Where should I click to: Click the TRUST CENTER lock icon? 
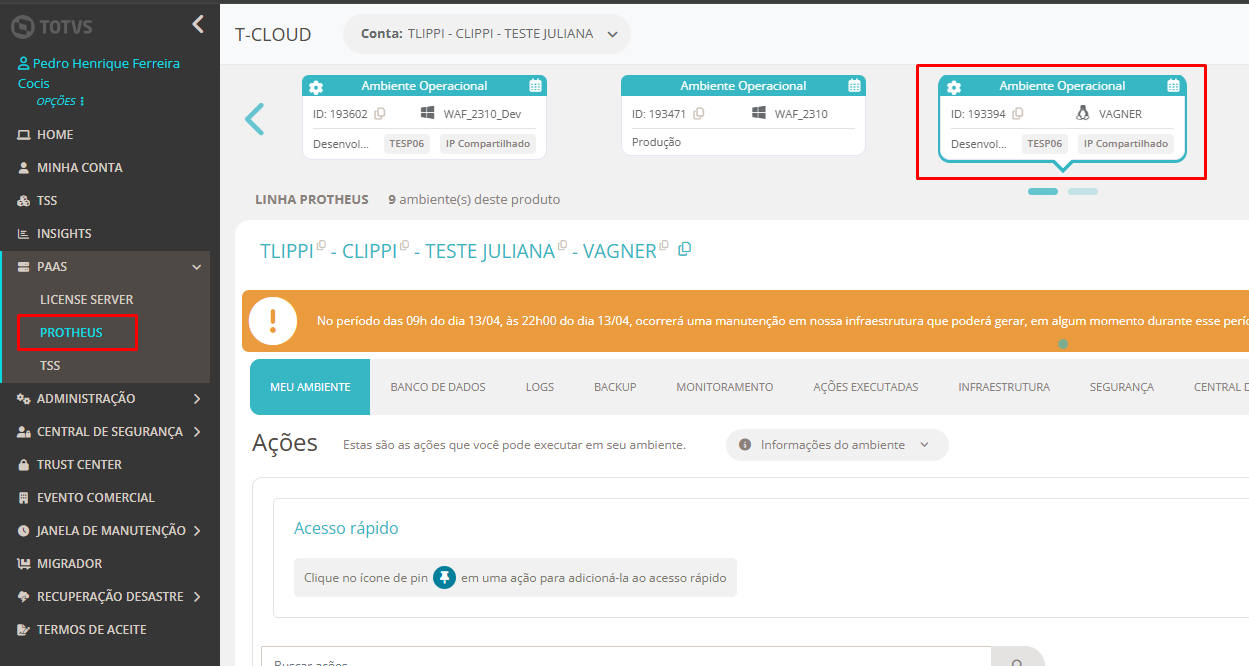coord(24,465)
